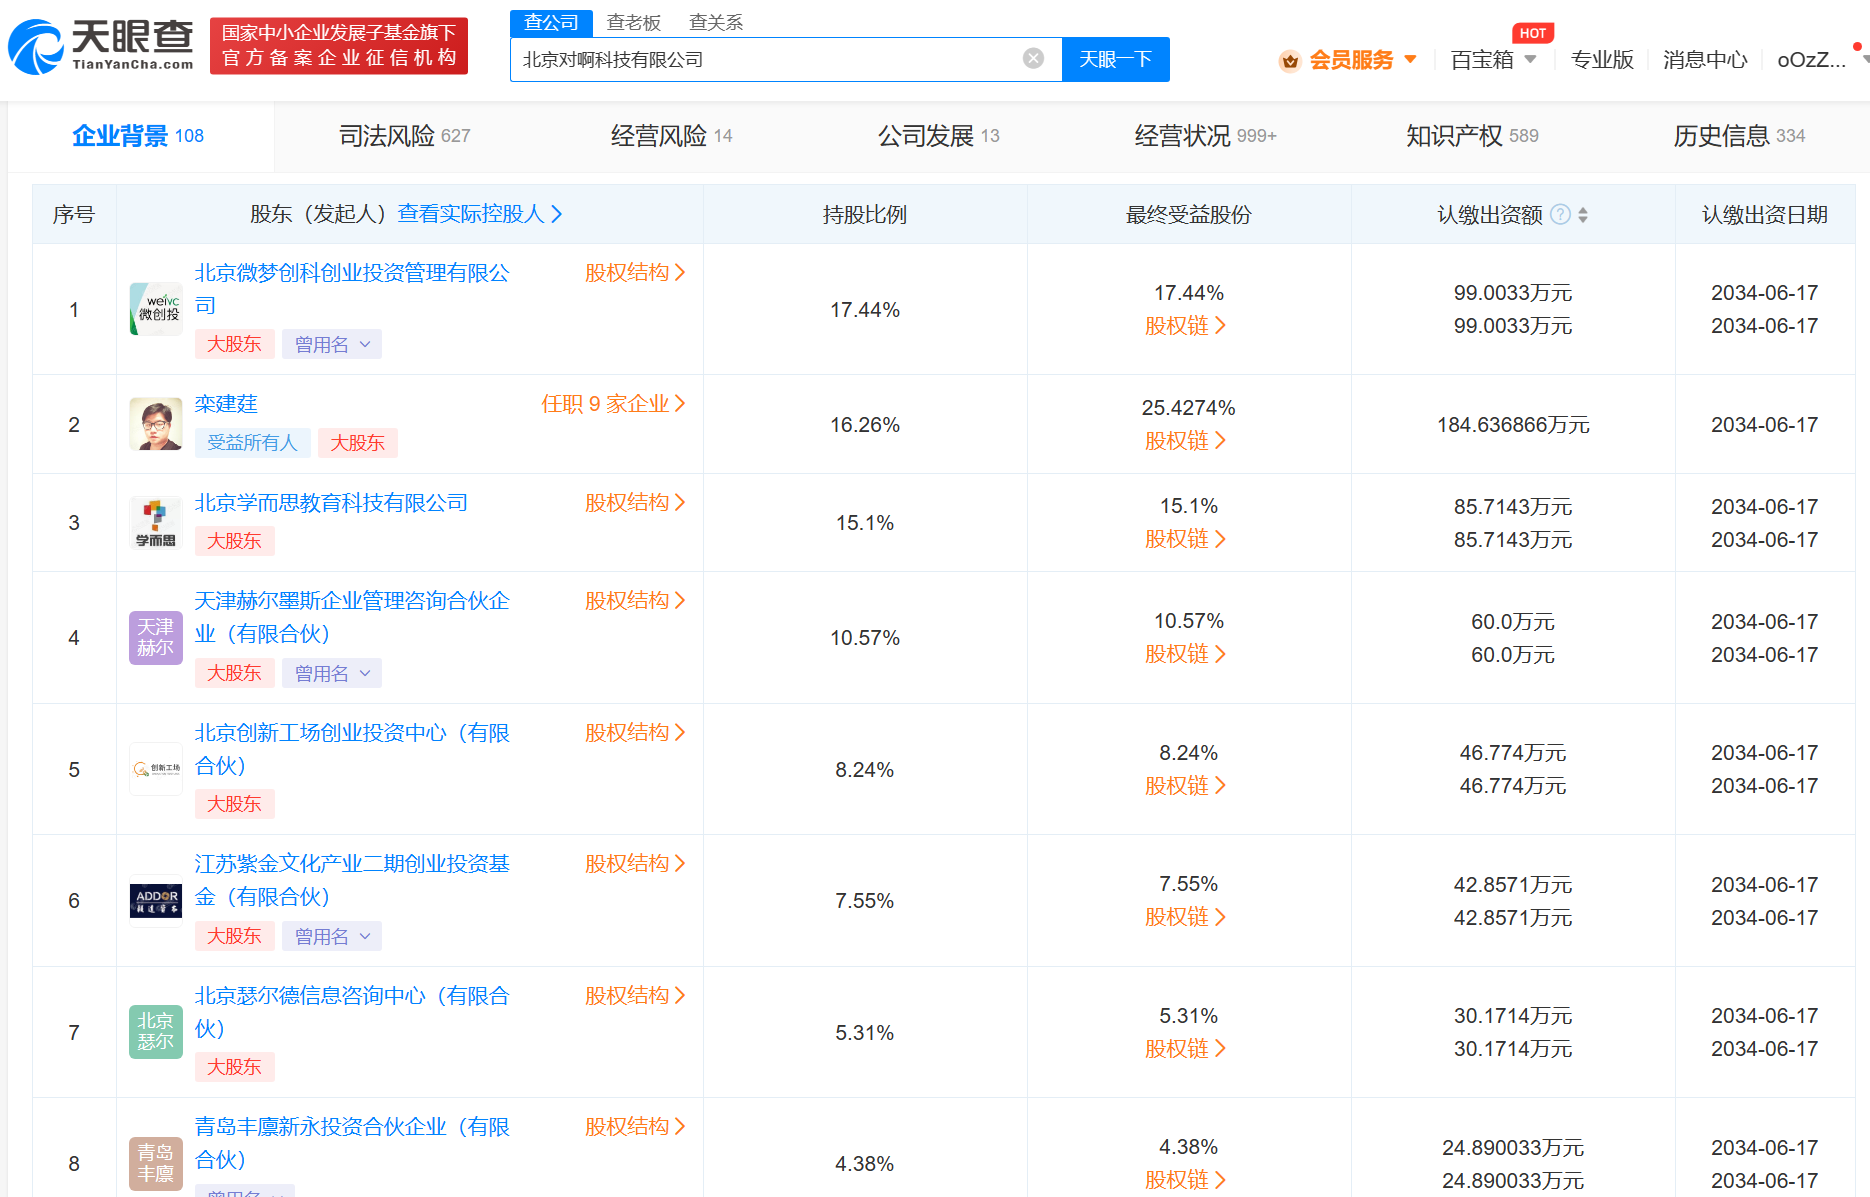
Task: Switch to the 查老板 search tab
Action: coord(634,22)
